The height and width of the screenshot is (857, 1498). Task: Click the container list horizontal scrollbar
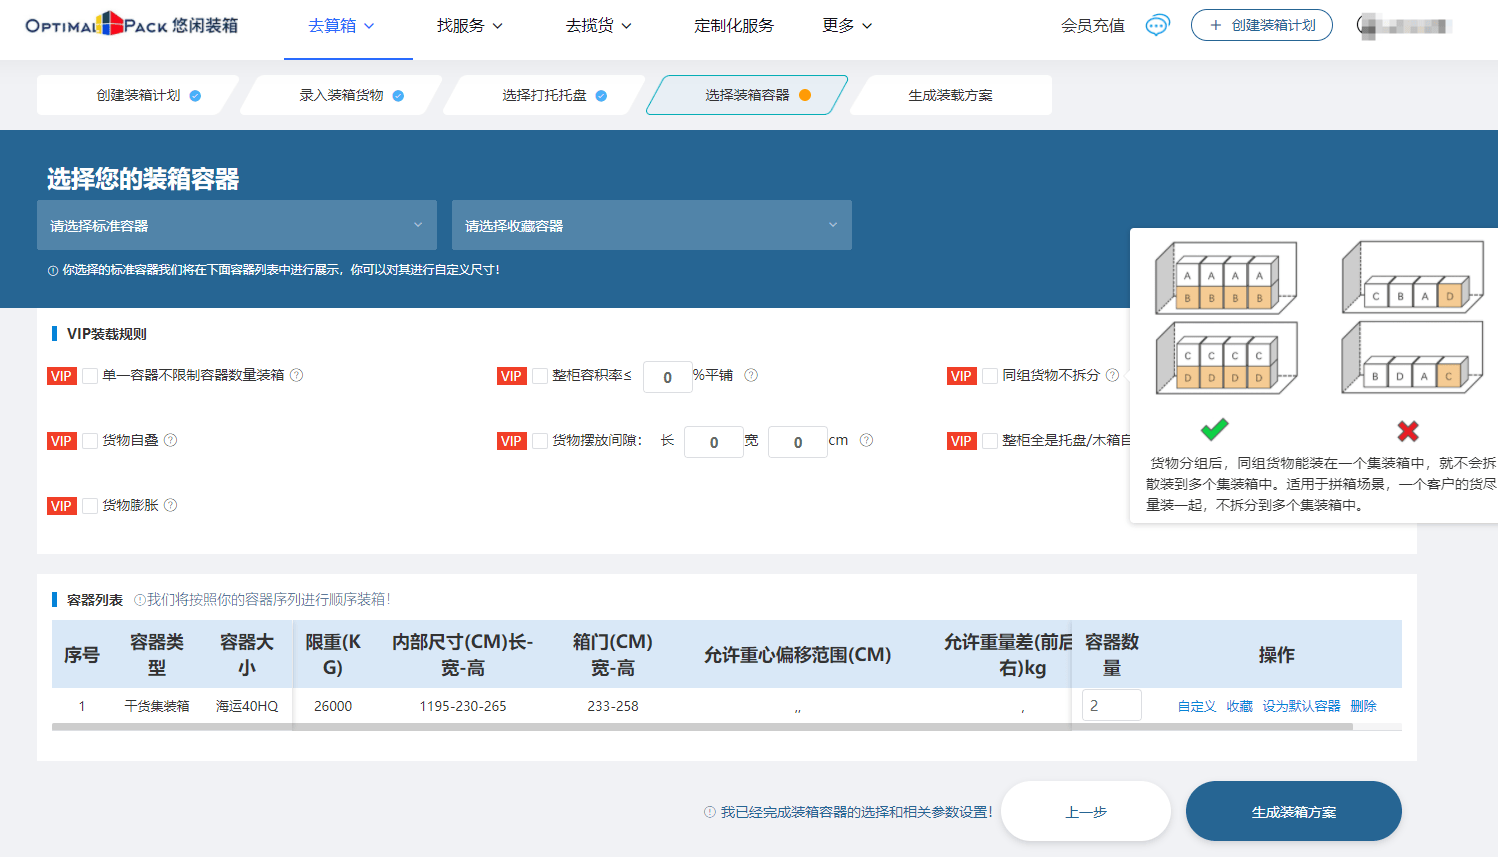click(700, 727)
